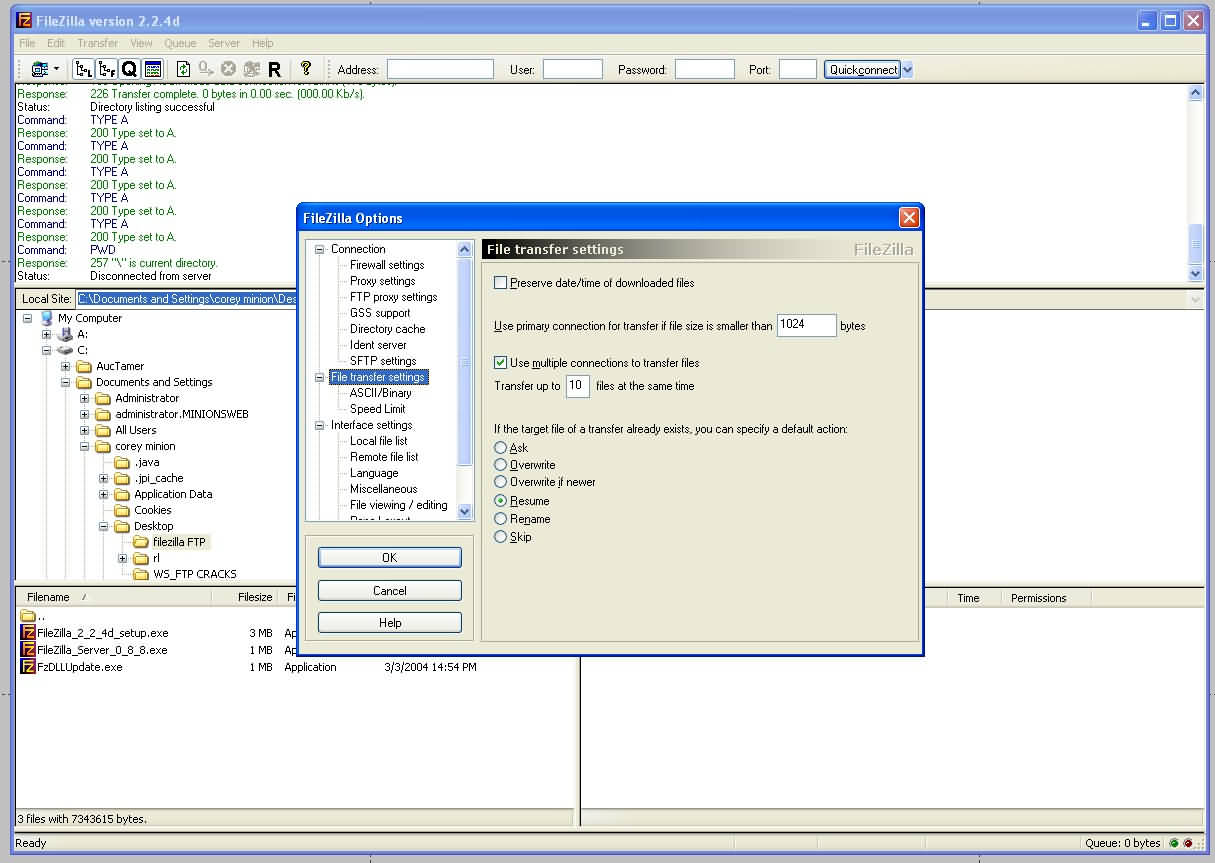Select Speed Limit in the Options tree

coord(378,409)
